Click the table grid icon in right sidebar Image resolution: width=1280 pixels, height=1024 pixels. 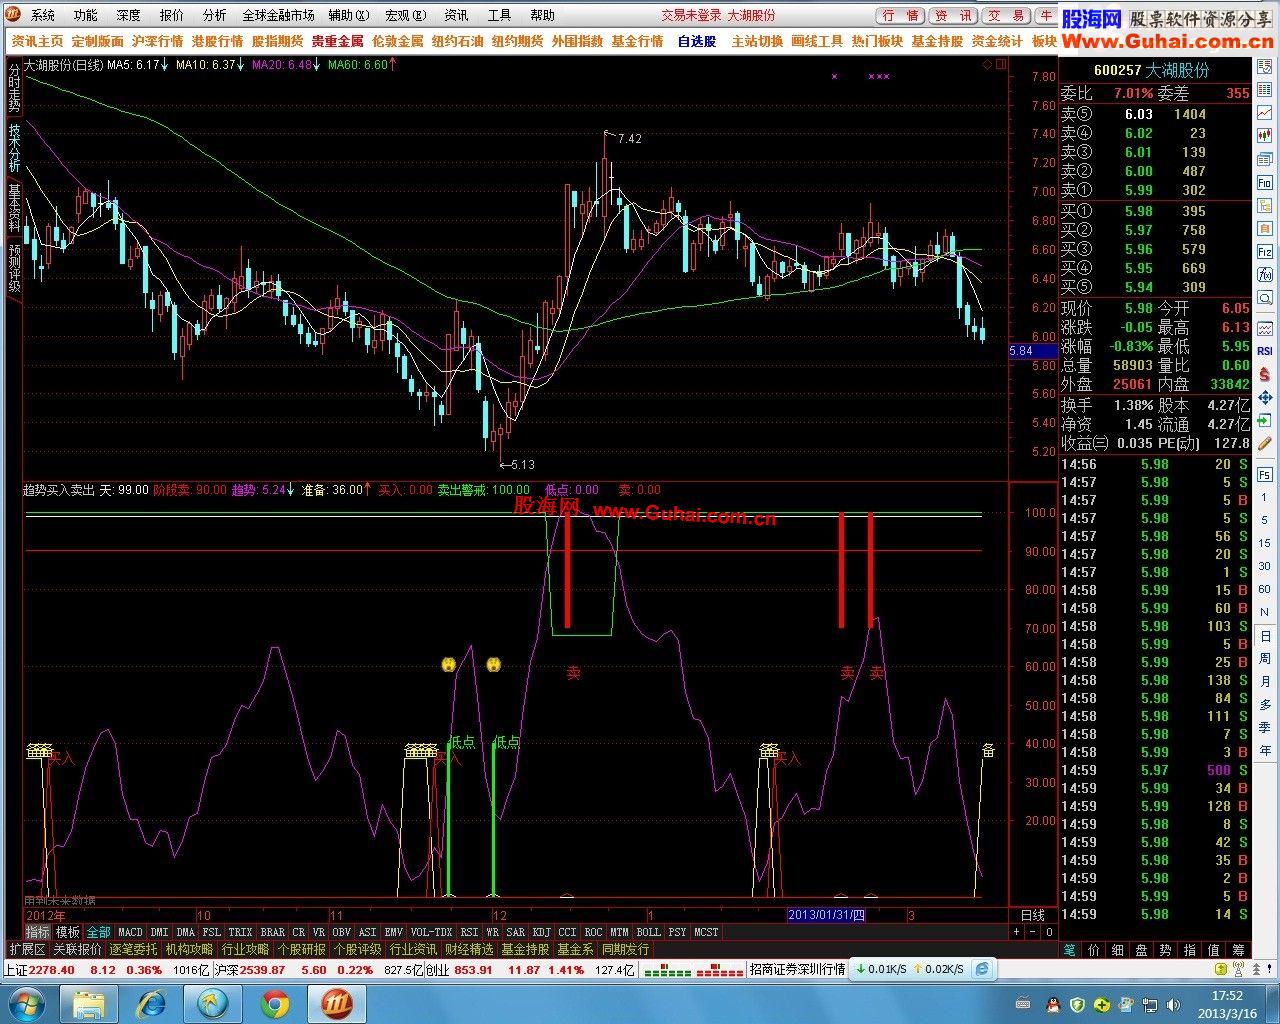(x=1265, y=91)
